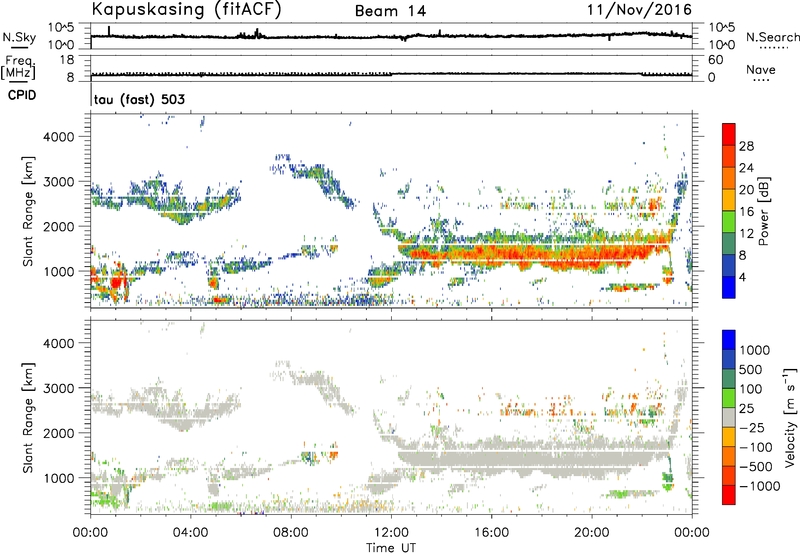Select the 2000 tick in velocity panel
The height and width of the screenshot is (554, 800).
point(58,433)
